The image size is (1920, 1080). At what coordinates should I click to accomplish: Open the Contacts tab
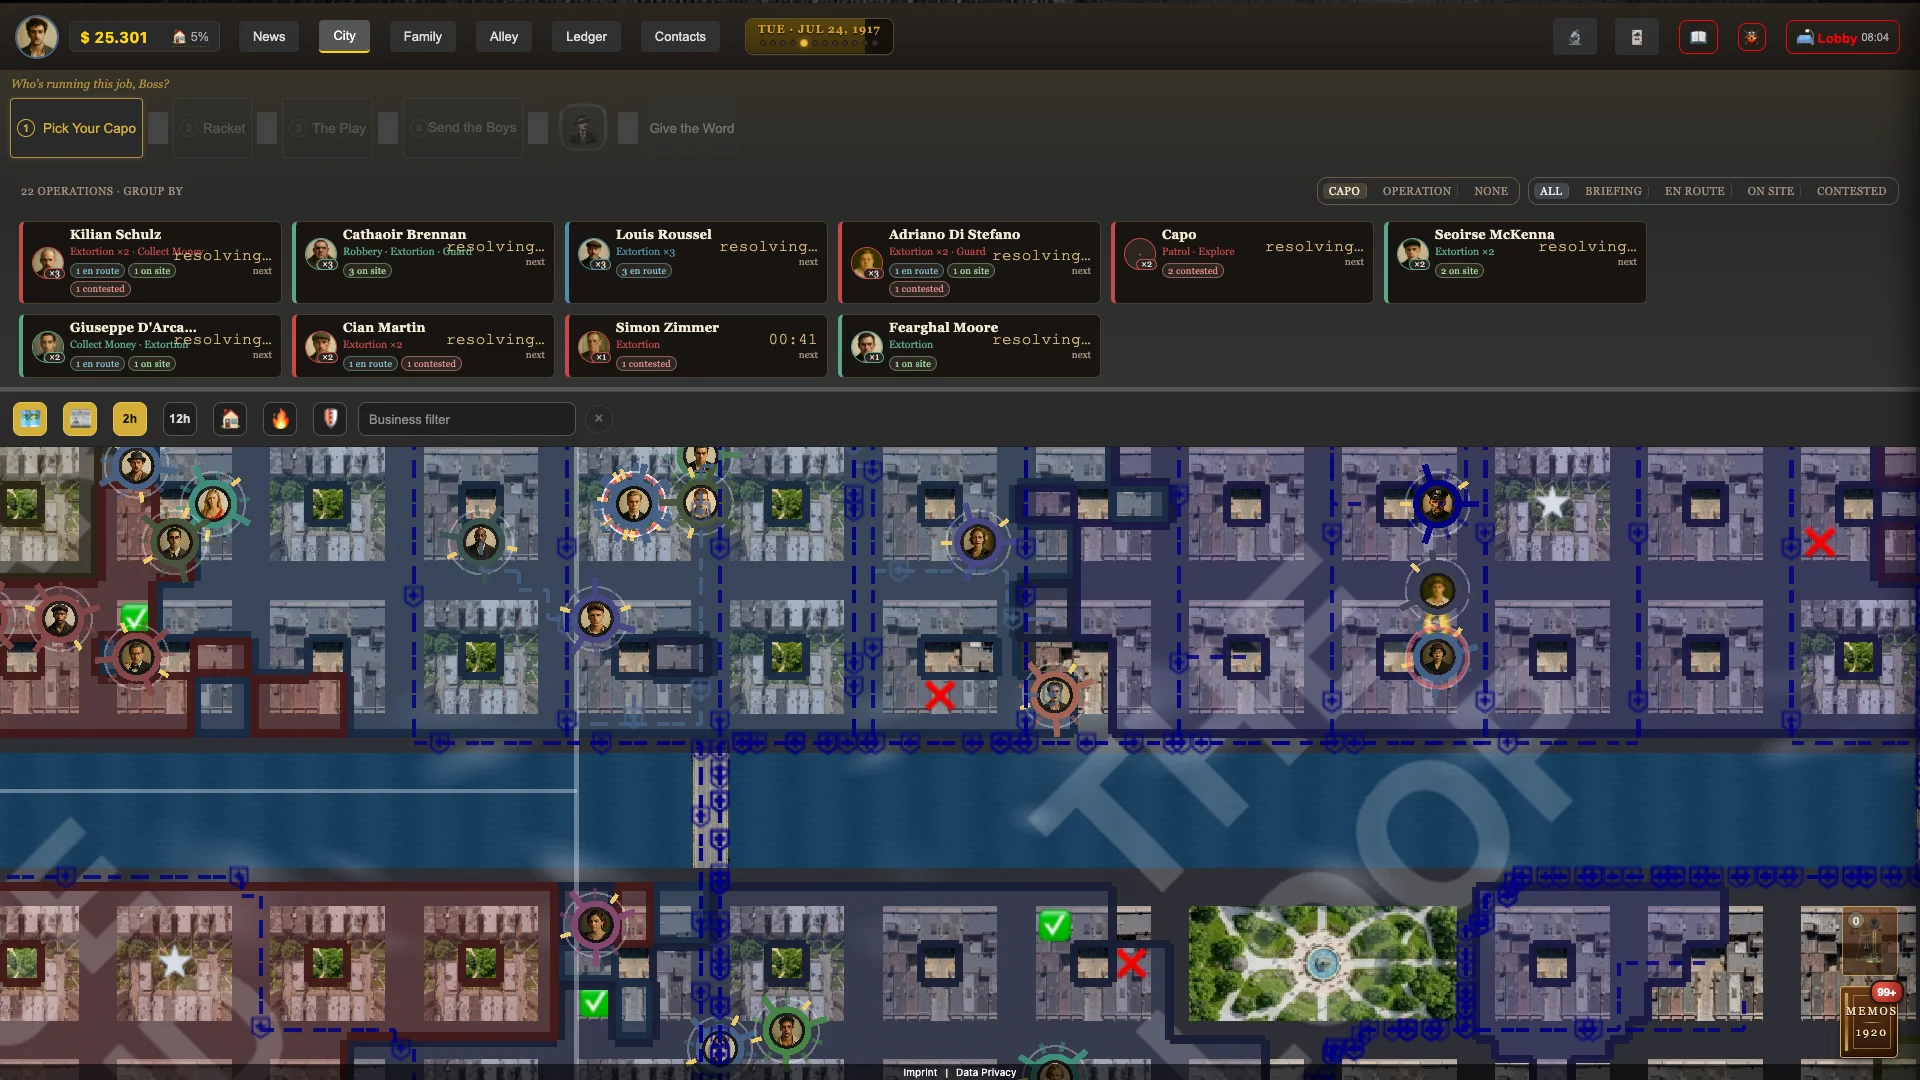click(680, 37)
